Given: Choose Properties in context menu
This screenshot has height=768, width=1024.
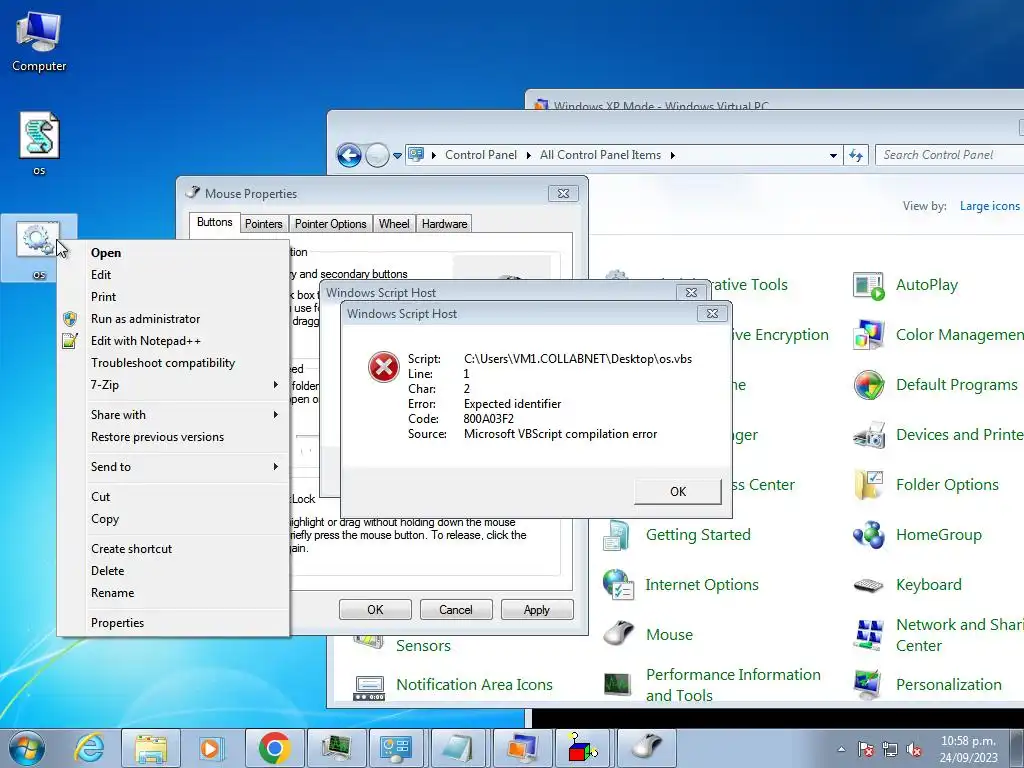Looking at the screenshot, I should 173,622.
